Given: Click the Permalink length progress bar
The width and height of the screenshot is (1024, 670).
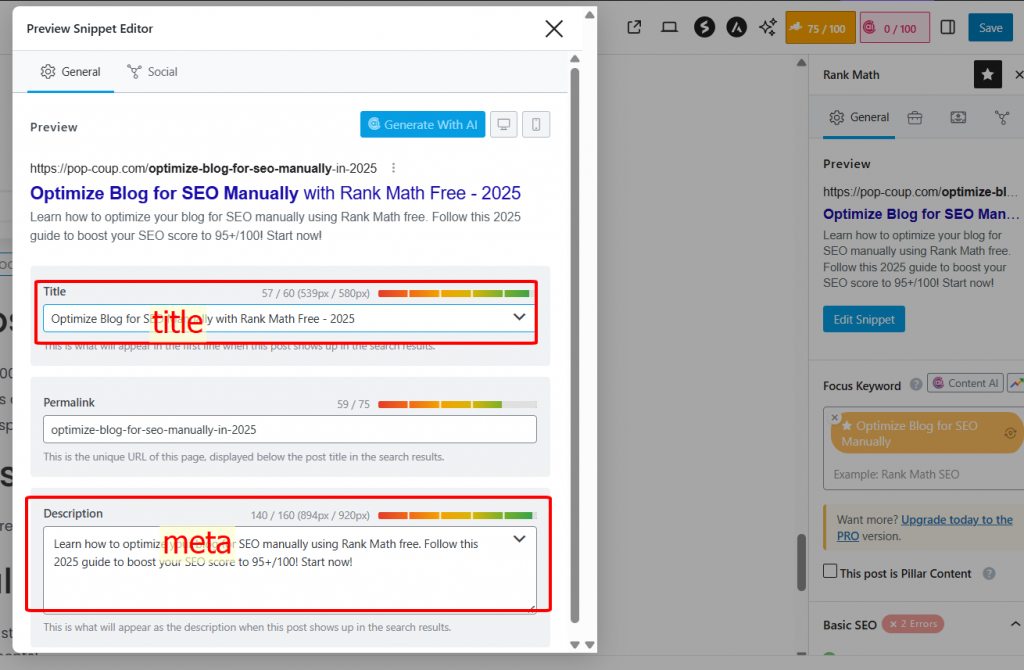Looking at the screenshot, I should [457, 404].
